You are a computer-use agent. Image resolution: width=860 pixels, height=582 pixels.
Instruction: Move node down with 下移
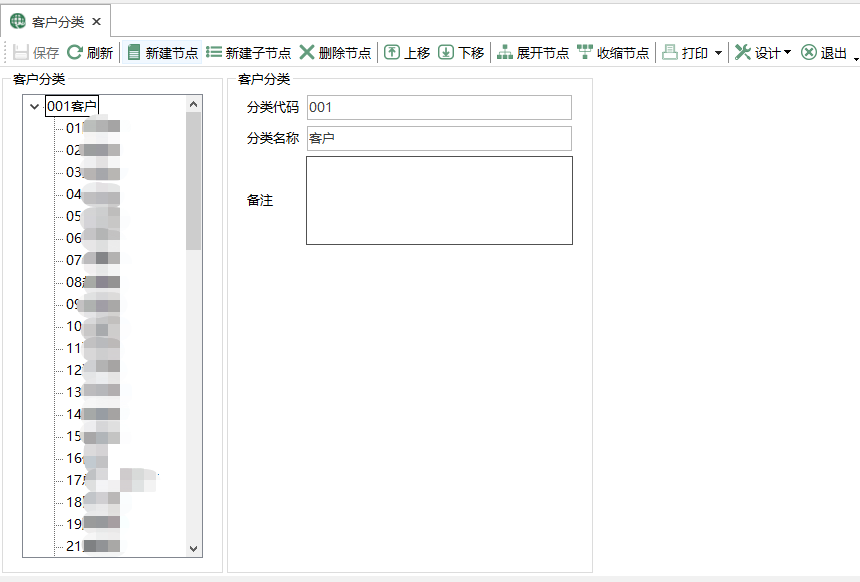(461, 53)
